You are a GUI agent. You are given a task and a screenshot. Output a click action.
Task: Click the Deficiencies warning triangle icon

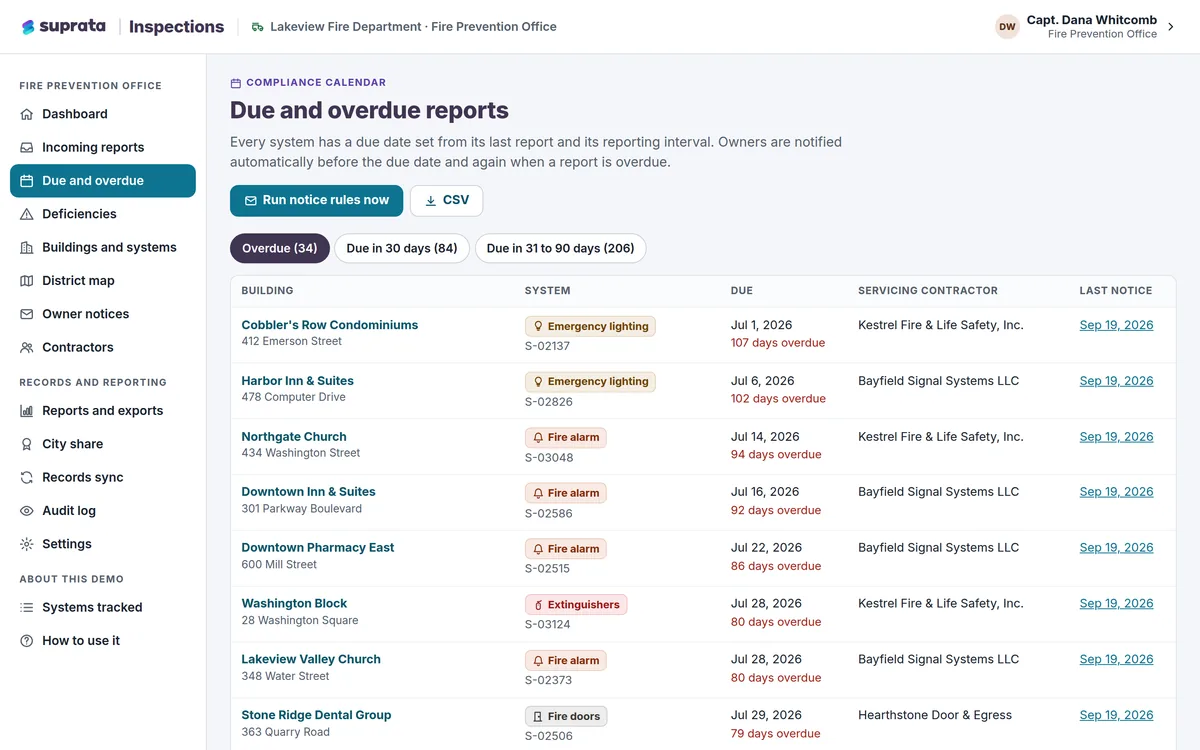coord(27,214)
